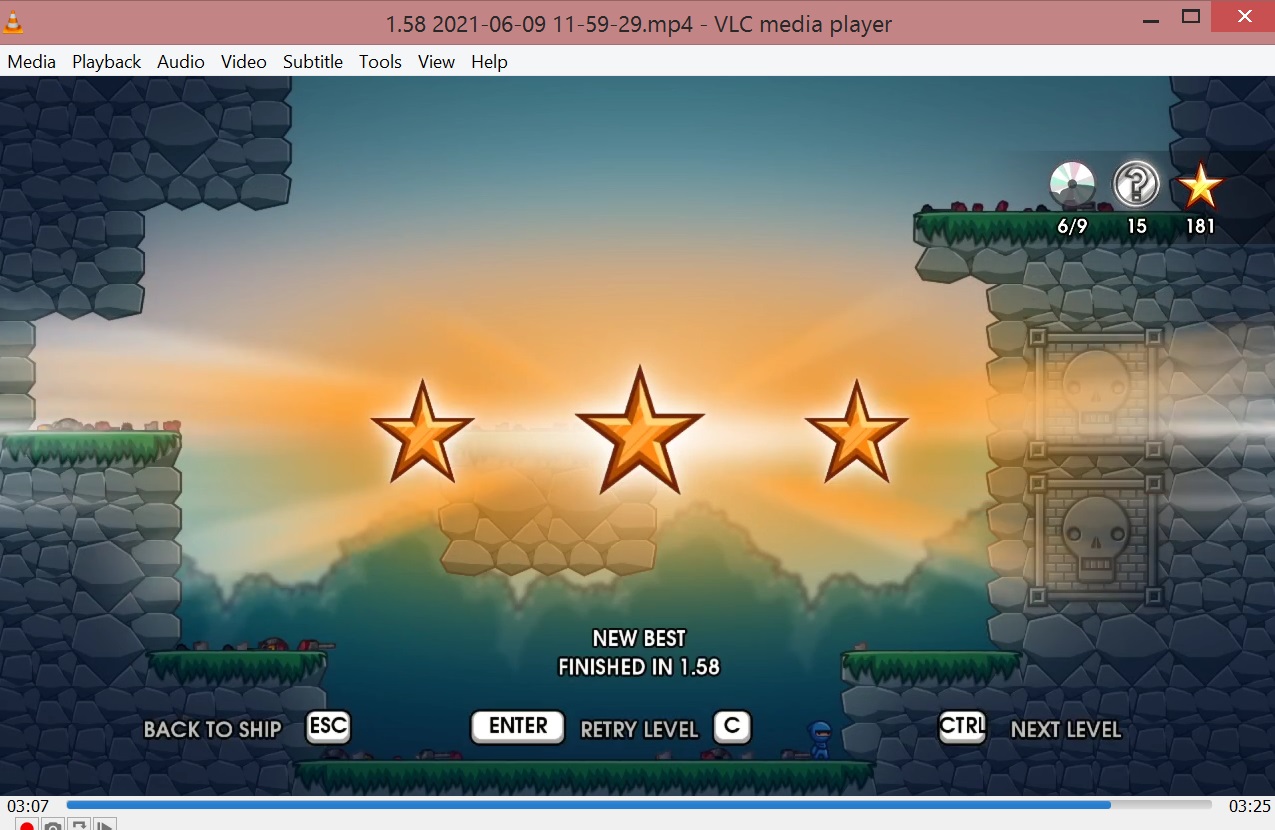Click the right orange star
1275x830 pixels.
click(856, 432)
